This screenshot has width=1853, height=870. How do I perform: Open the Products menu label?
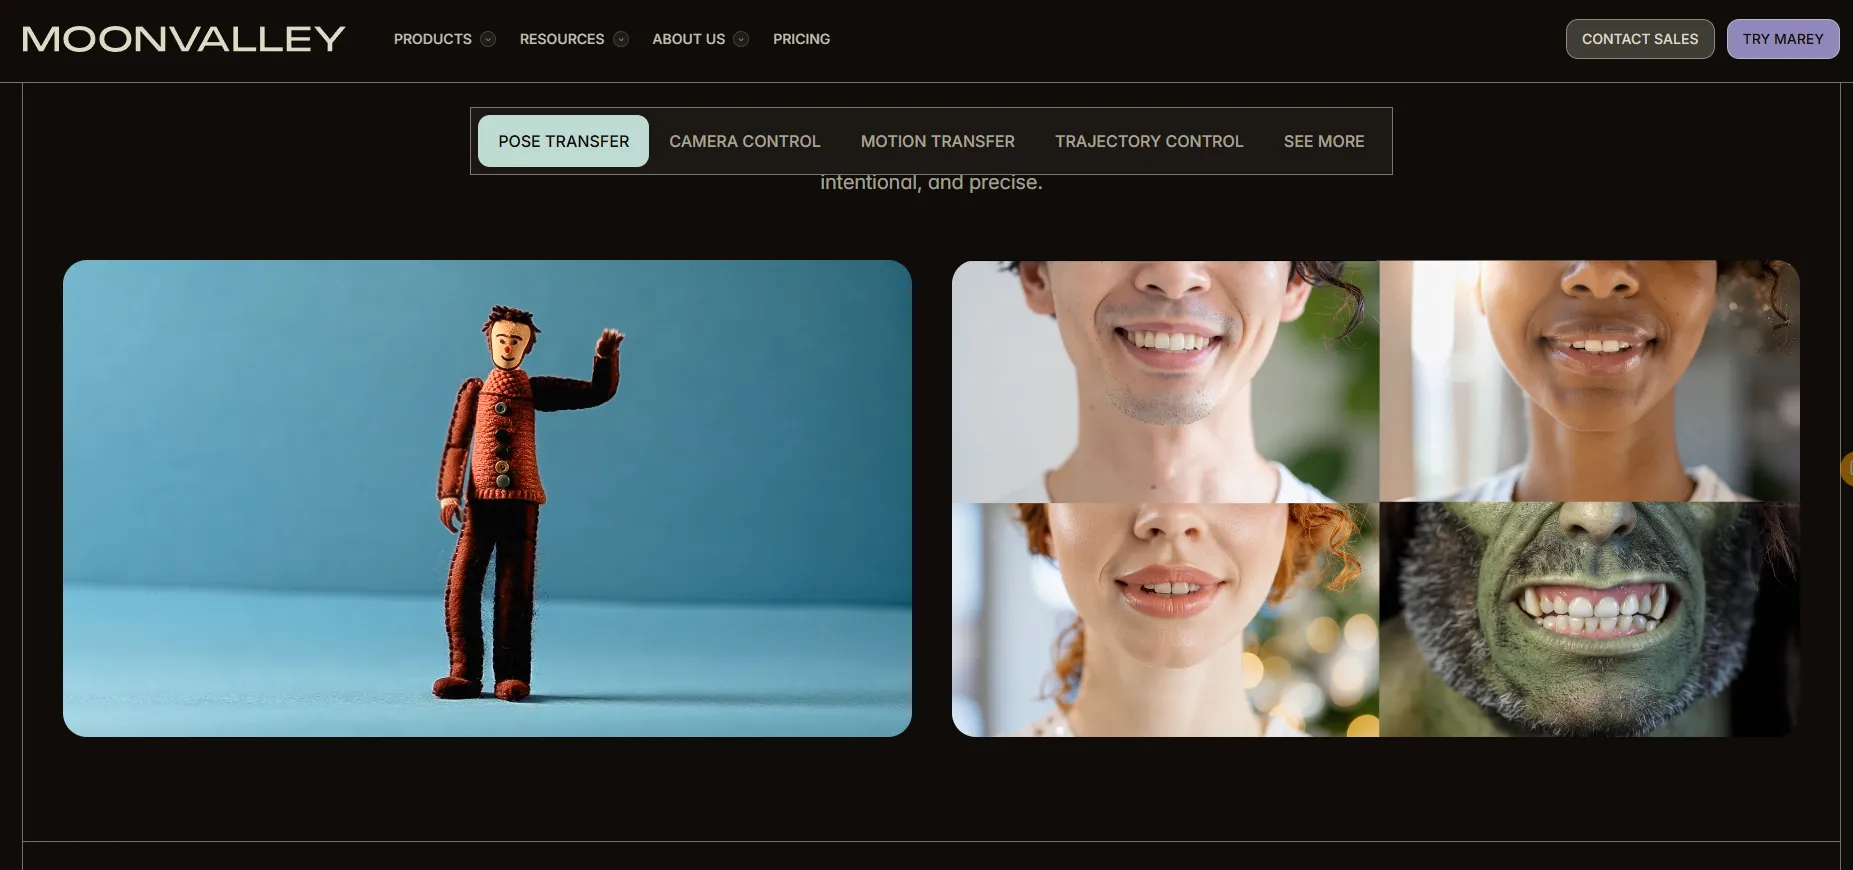click(x=432, y=39)
